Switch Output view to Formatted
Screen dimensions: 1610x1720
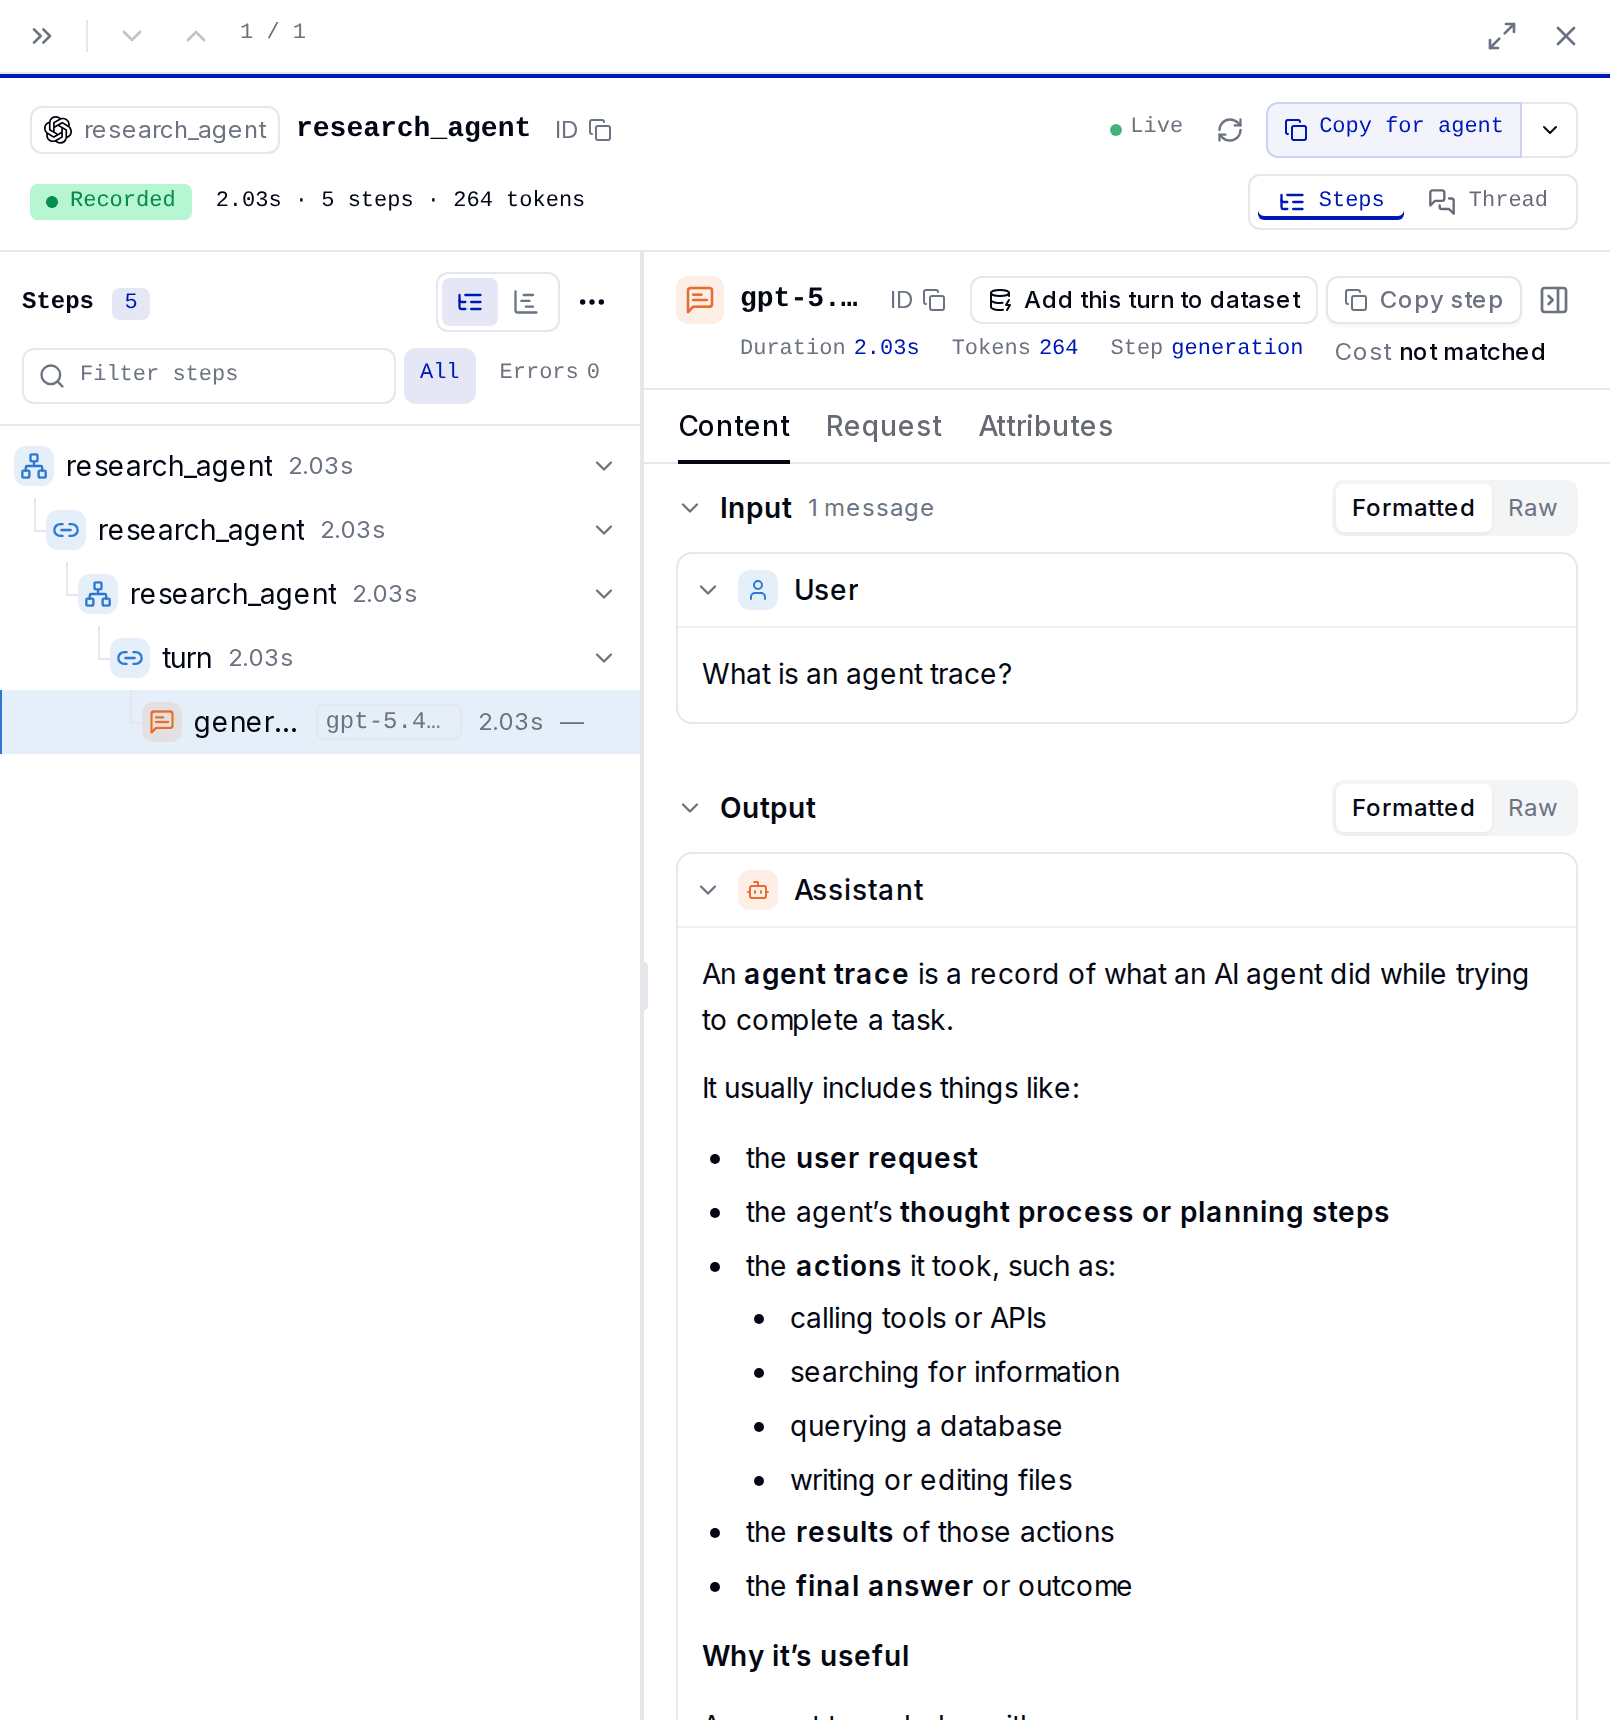click(x=1413, y=808)
